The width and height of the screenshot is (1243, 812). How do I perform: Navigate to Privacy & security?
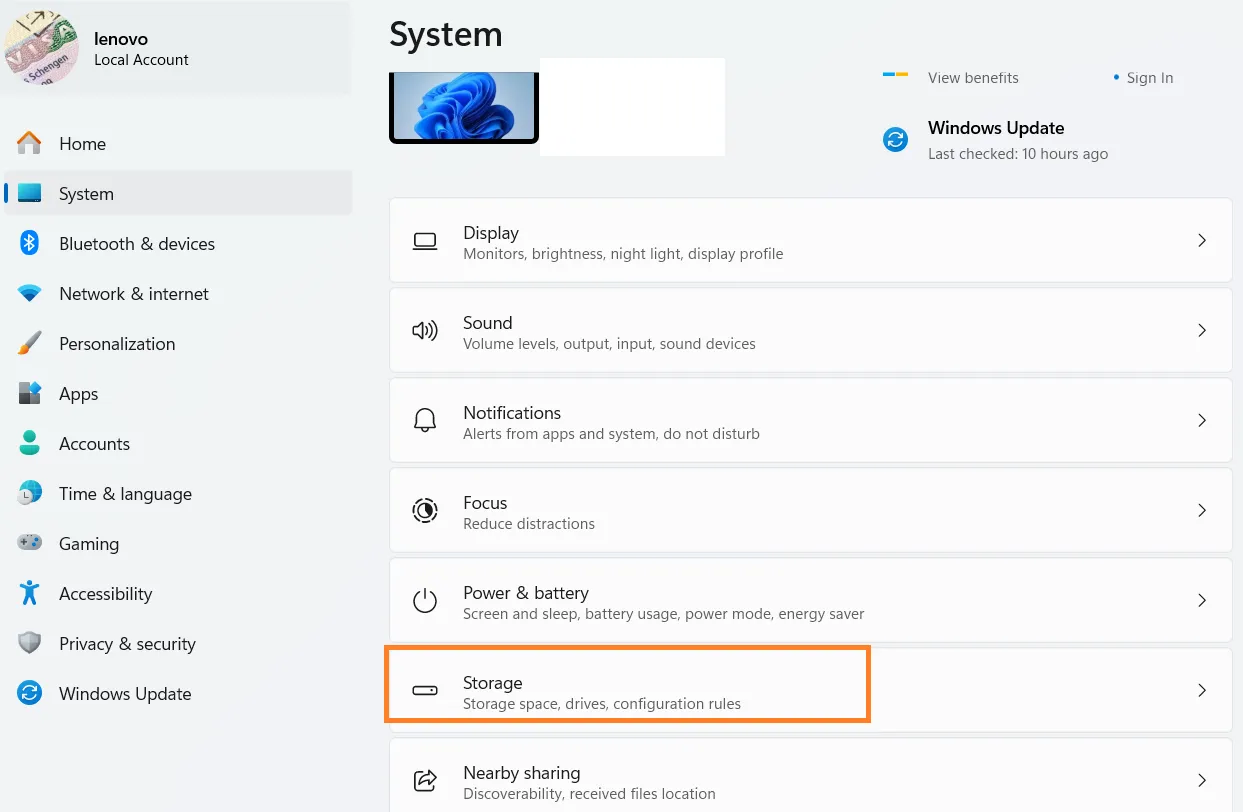pos(127,643)
